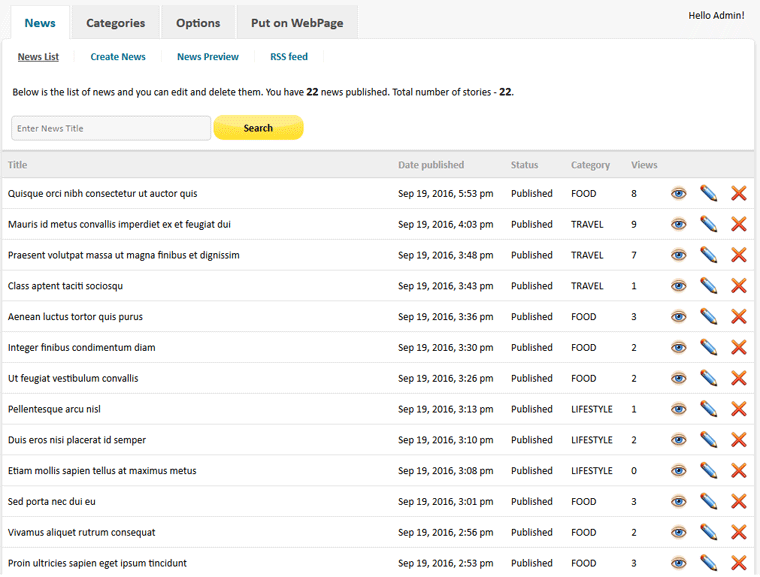Click the 'Hello Admin!' greeting text
The height and width of the screenshot is (577, 760).
pos(716,16)
